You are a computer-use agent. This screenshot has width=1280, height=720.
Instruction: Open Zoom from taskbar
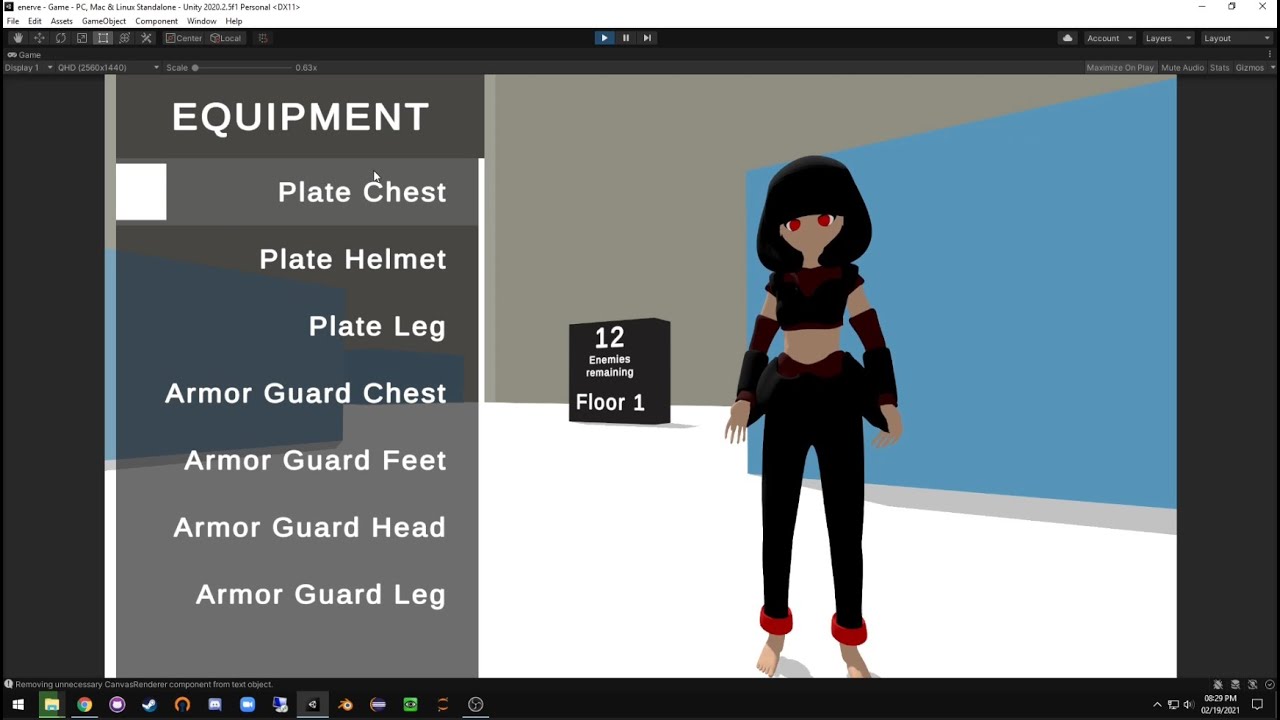point(247,705)
